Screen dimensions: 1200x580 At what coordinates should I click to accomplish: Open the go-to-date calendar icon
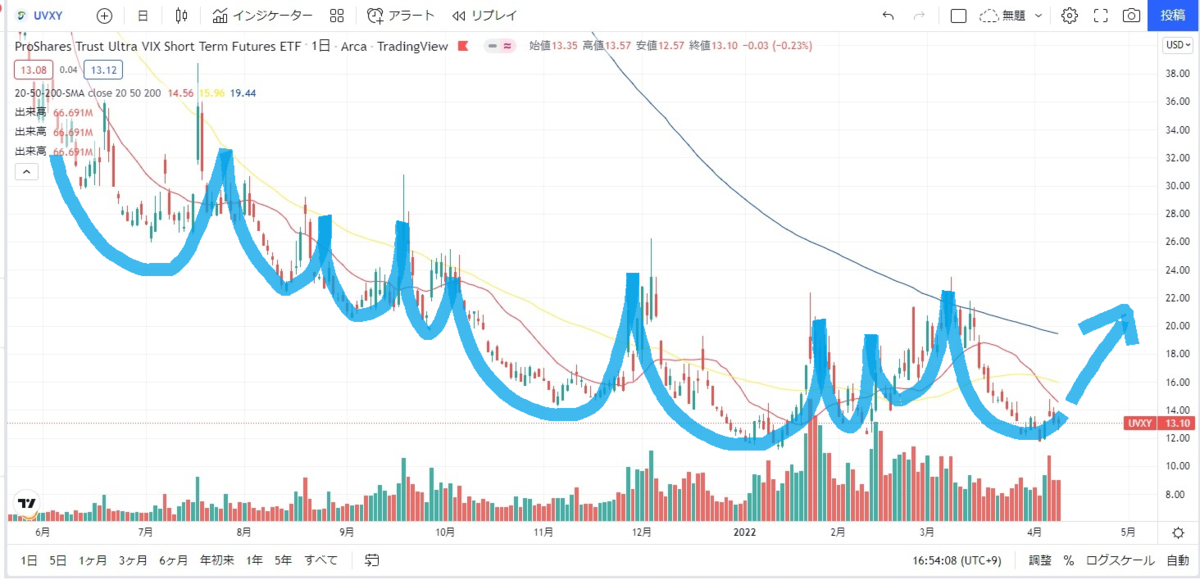372,560
